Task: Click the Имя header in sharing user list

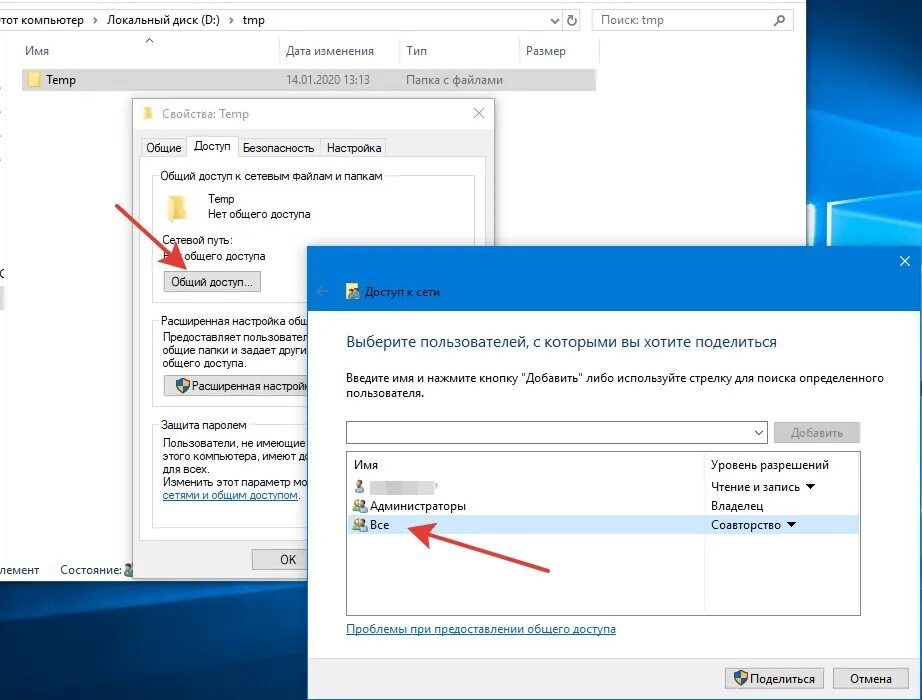Action: pyautogui.click(x=365, y=465)
